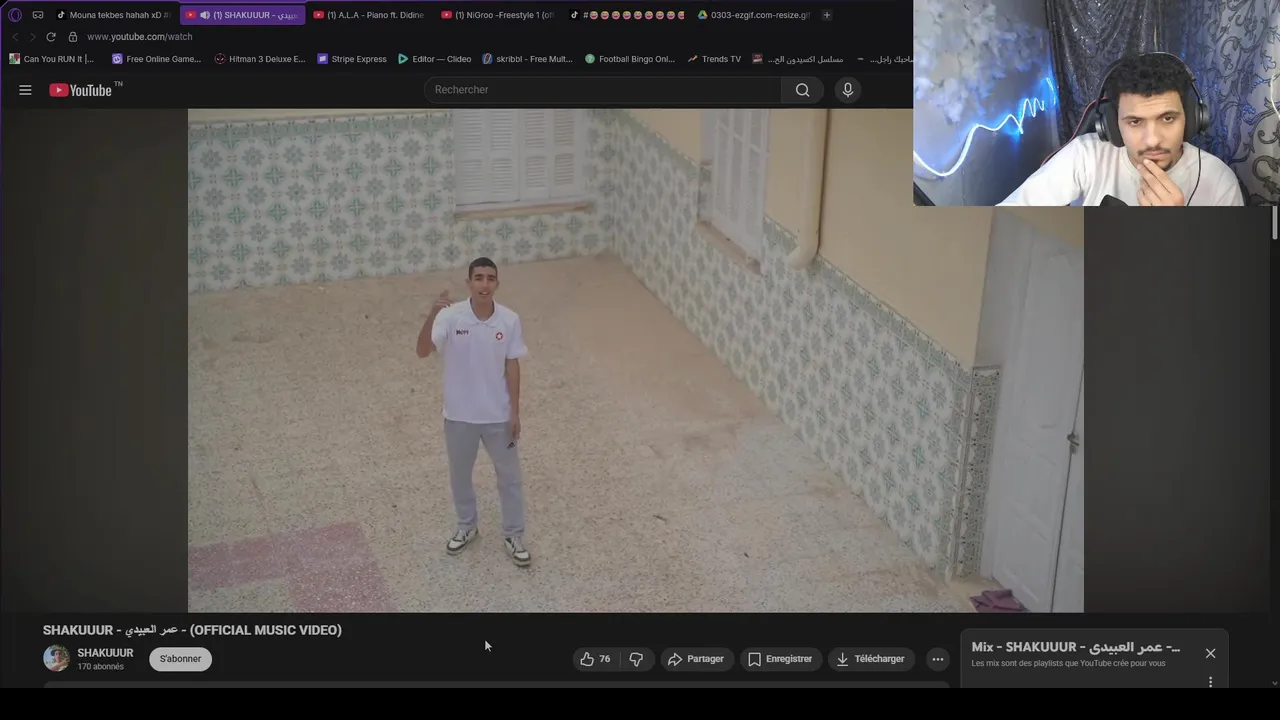The height and width of the screenshot is (720, 1280).
Task: Switch to the emoji TikTok tab
Action: pos(626,15)
